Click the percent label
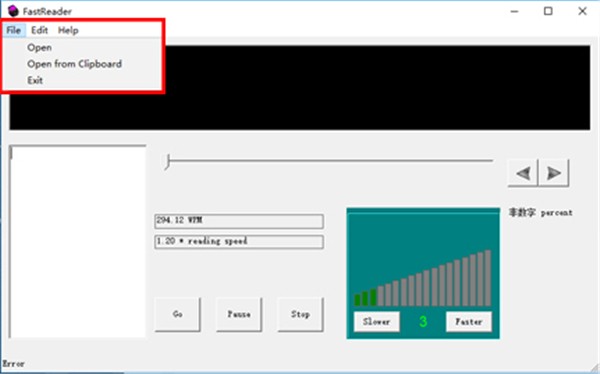This screenshot has width=600, height=374. (540, 212)
